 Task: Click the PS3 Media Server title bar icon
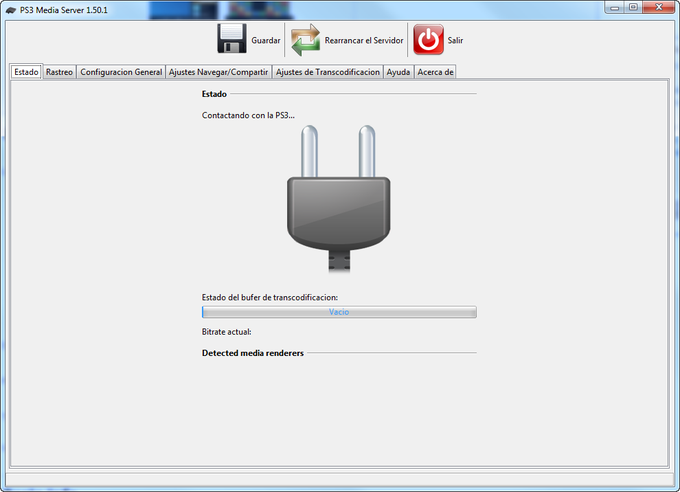[11, 10]
